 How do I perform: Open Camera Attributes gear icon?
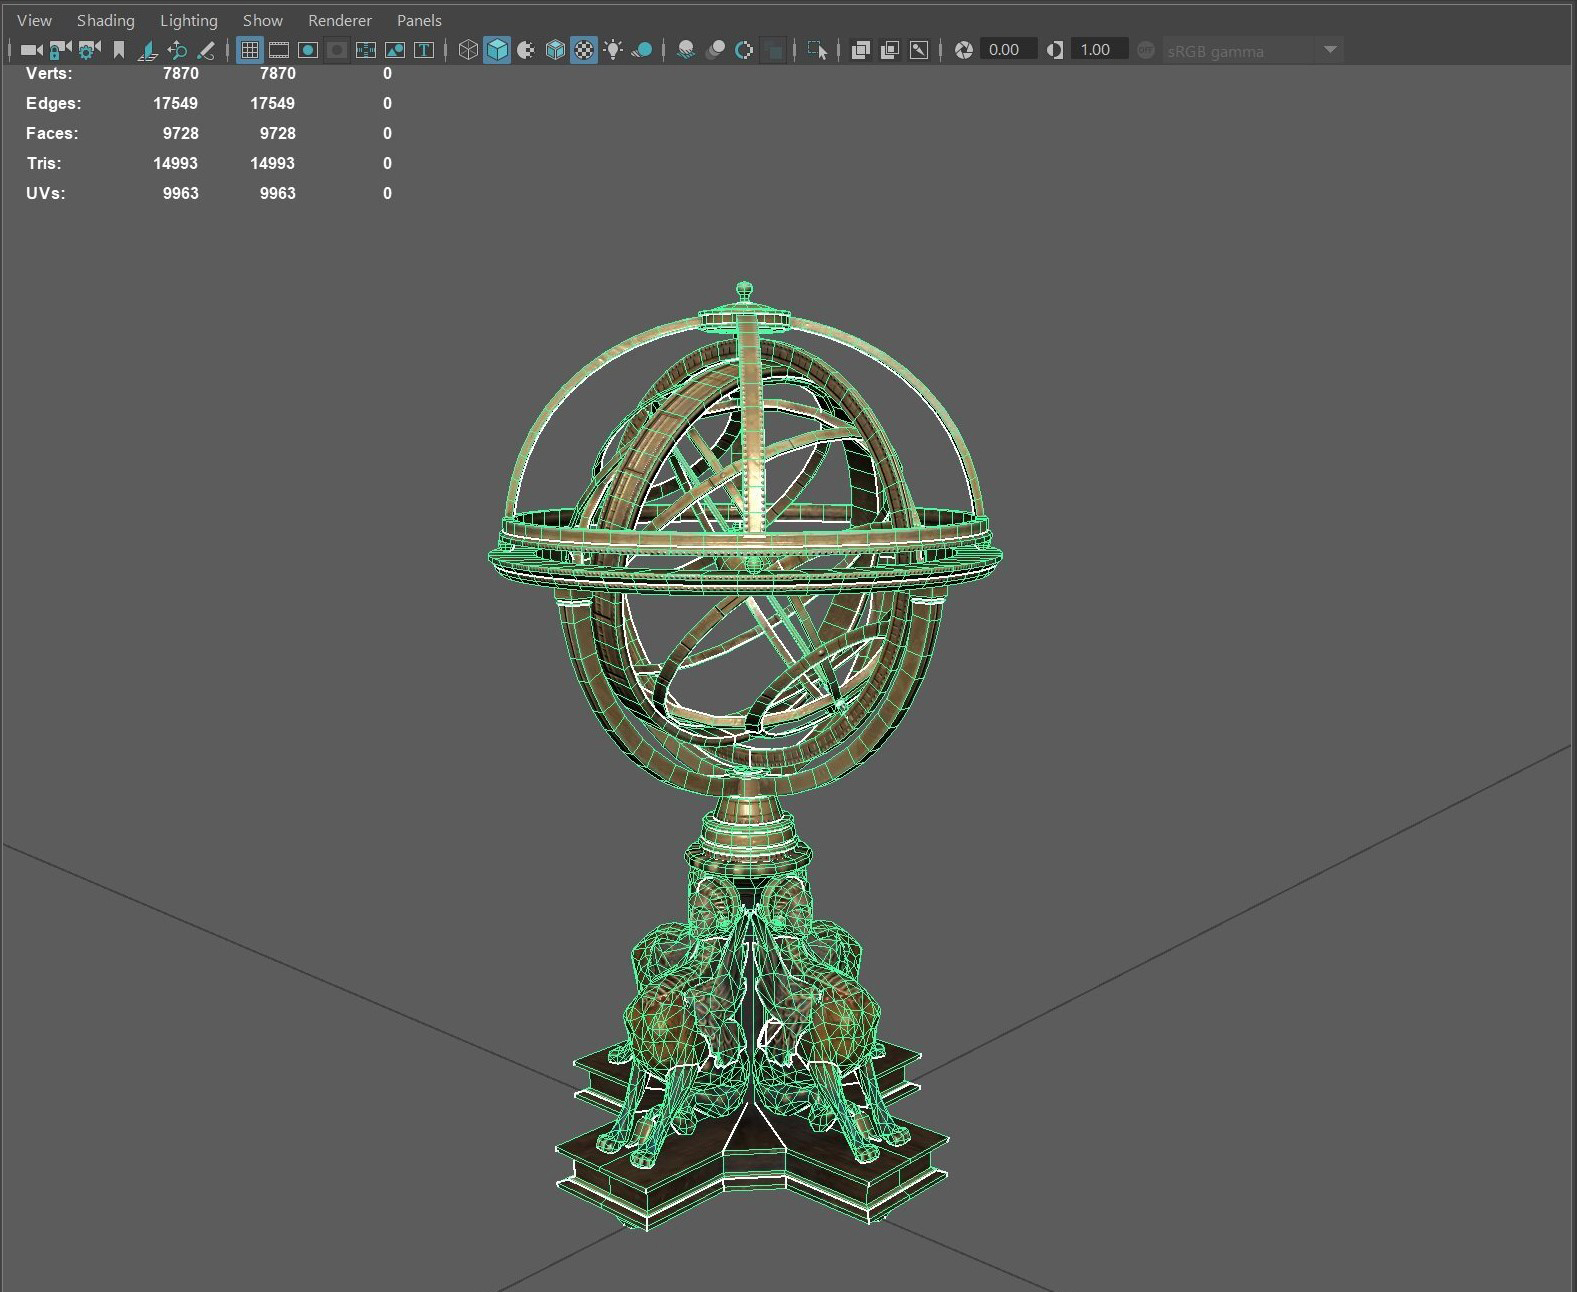coord(89,50)
